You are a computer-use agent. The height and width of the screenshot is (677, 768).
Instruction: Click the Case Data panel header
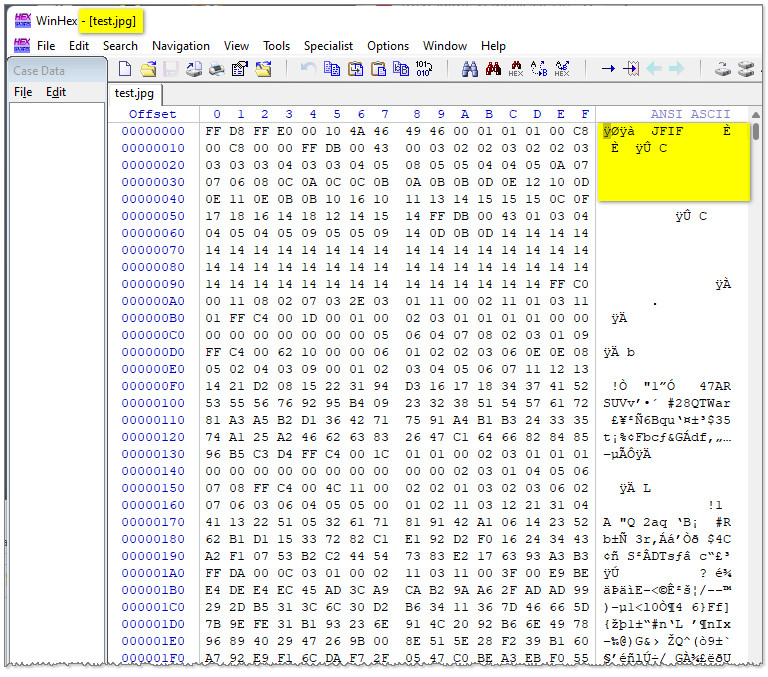[57, 71]
